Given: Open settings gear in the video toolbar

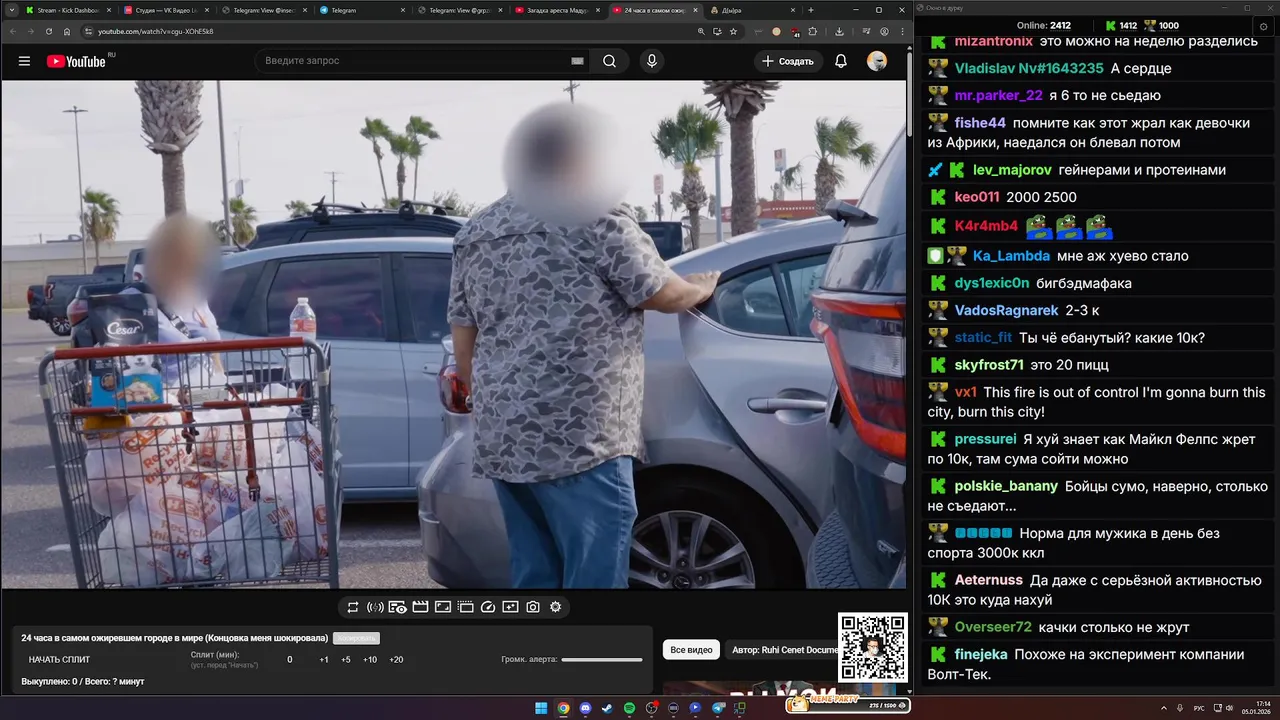Looking at the screenshot, I should [556, 607].
